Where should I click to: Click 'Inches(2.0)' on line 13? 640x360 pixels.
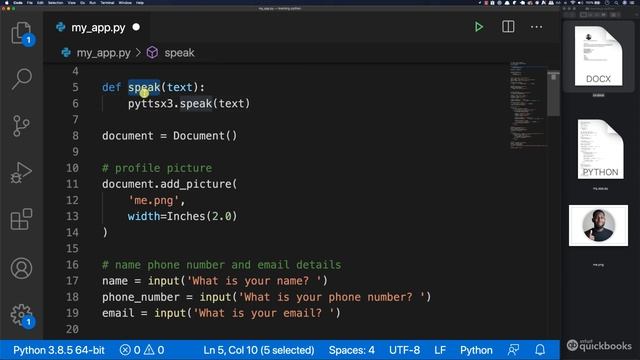pyautogui.click(x=202, y=216)
